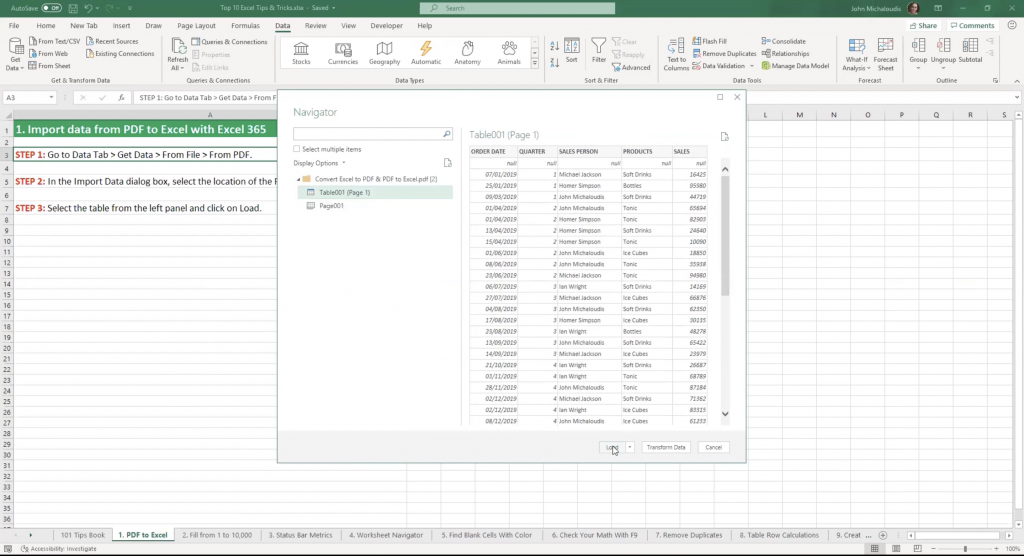Import From Text/CSV
This screenshot has width=1024, height=556.
click(54, 41)
